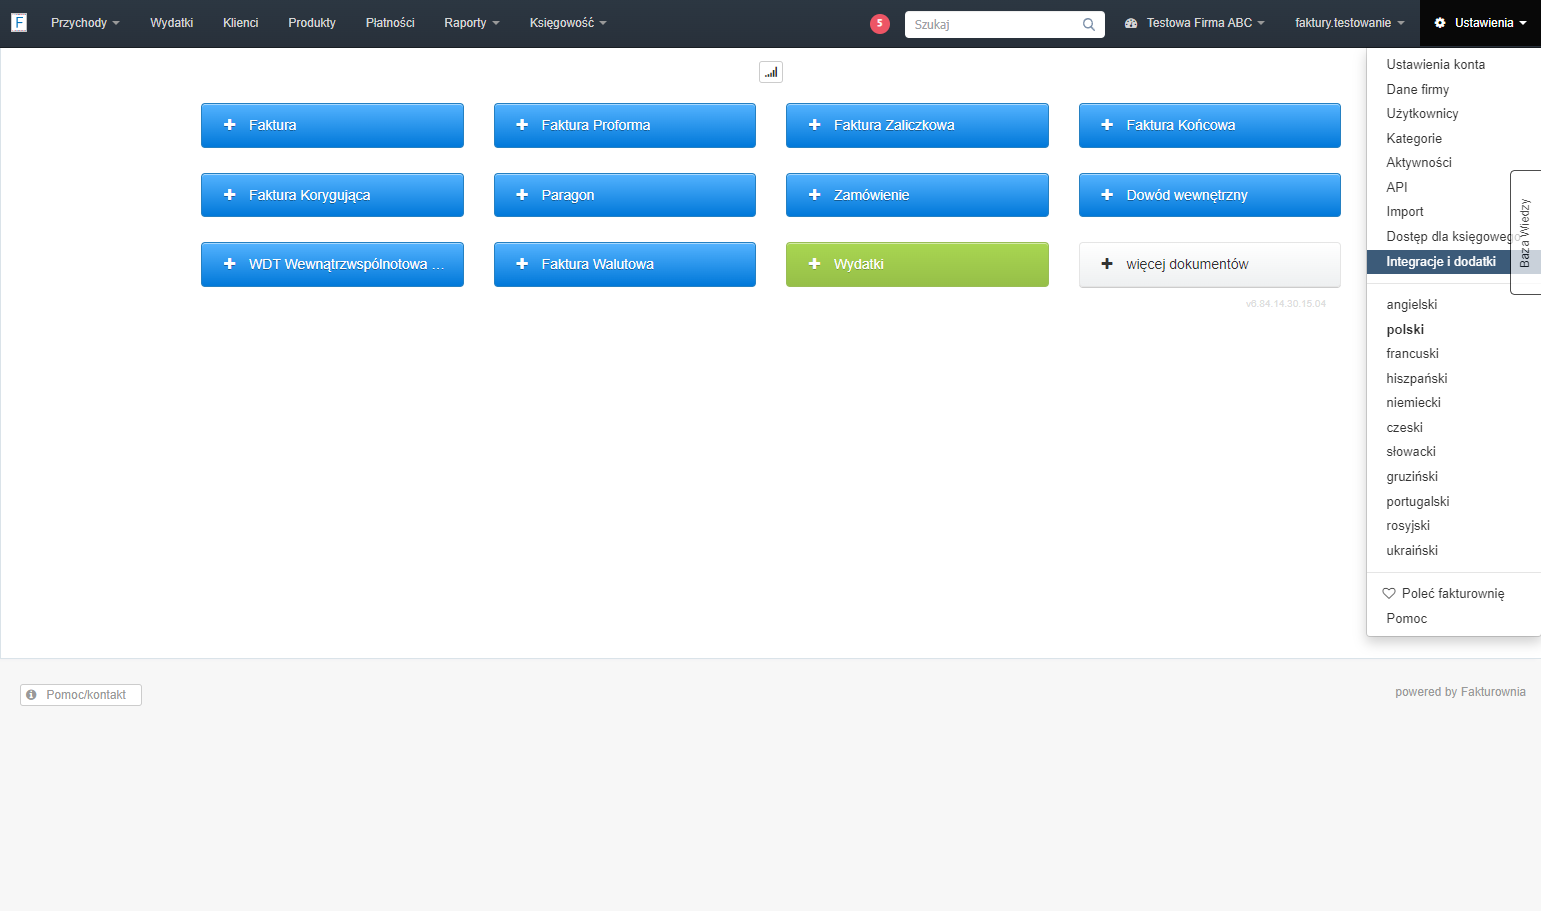
Task: Open the Baza Wiedzy side tab
Action: 1525,232
